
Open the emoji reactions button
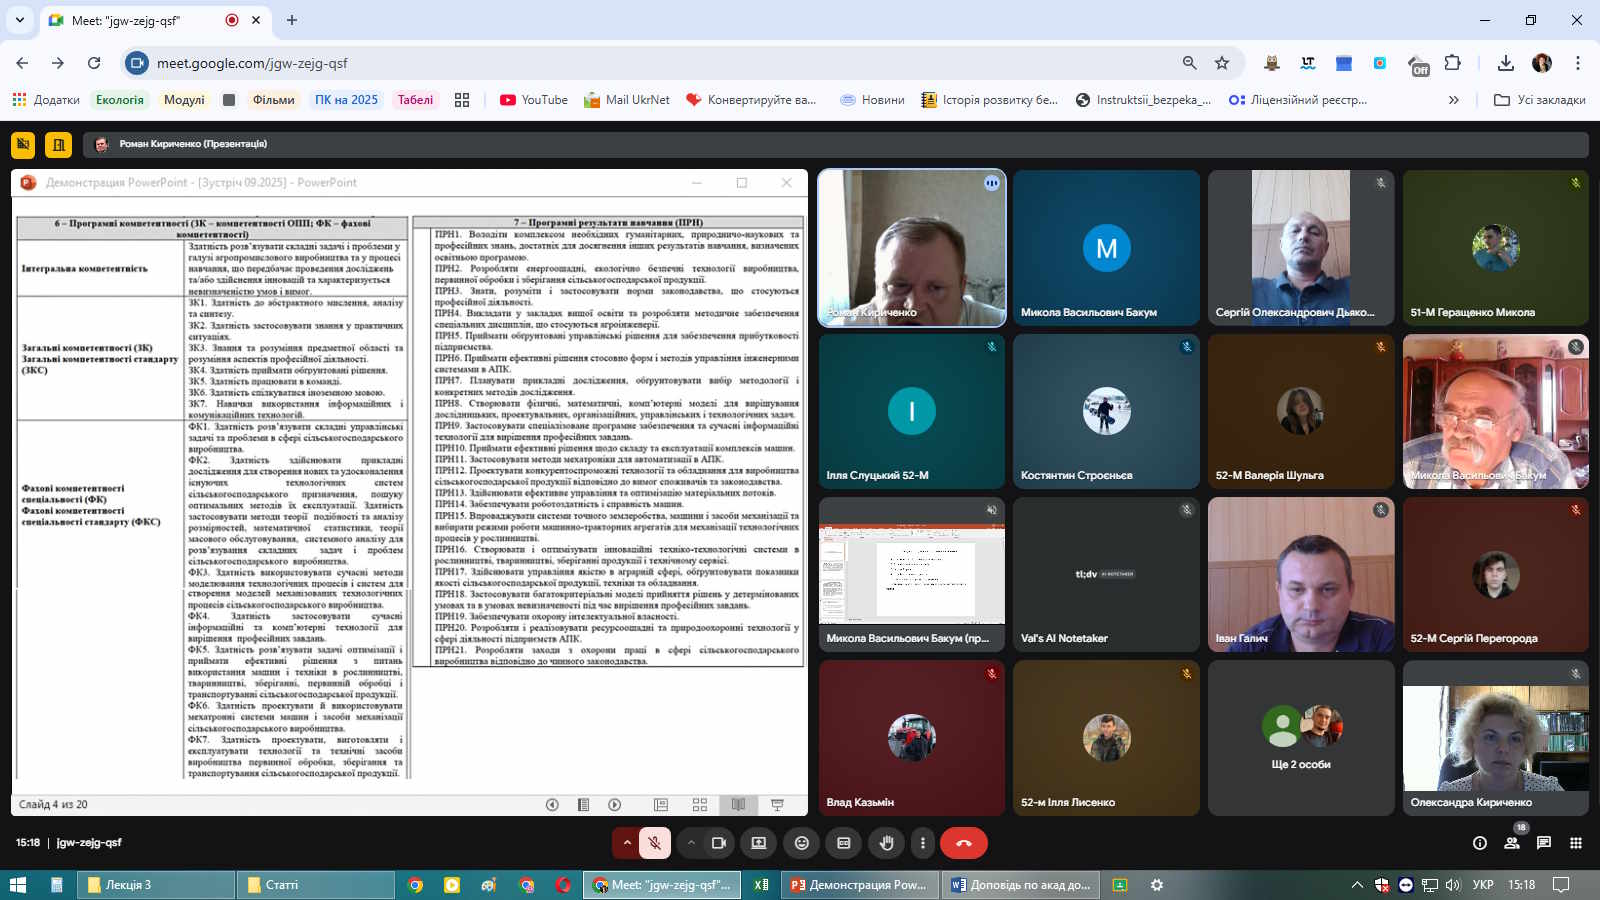point(801,843)
